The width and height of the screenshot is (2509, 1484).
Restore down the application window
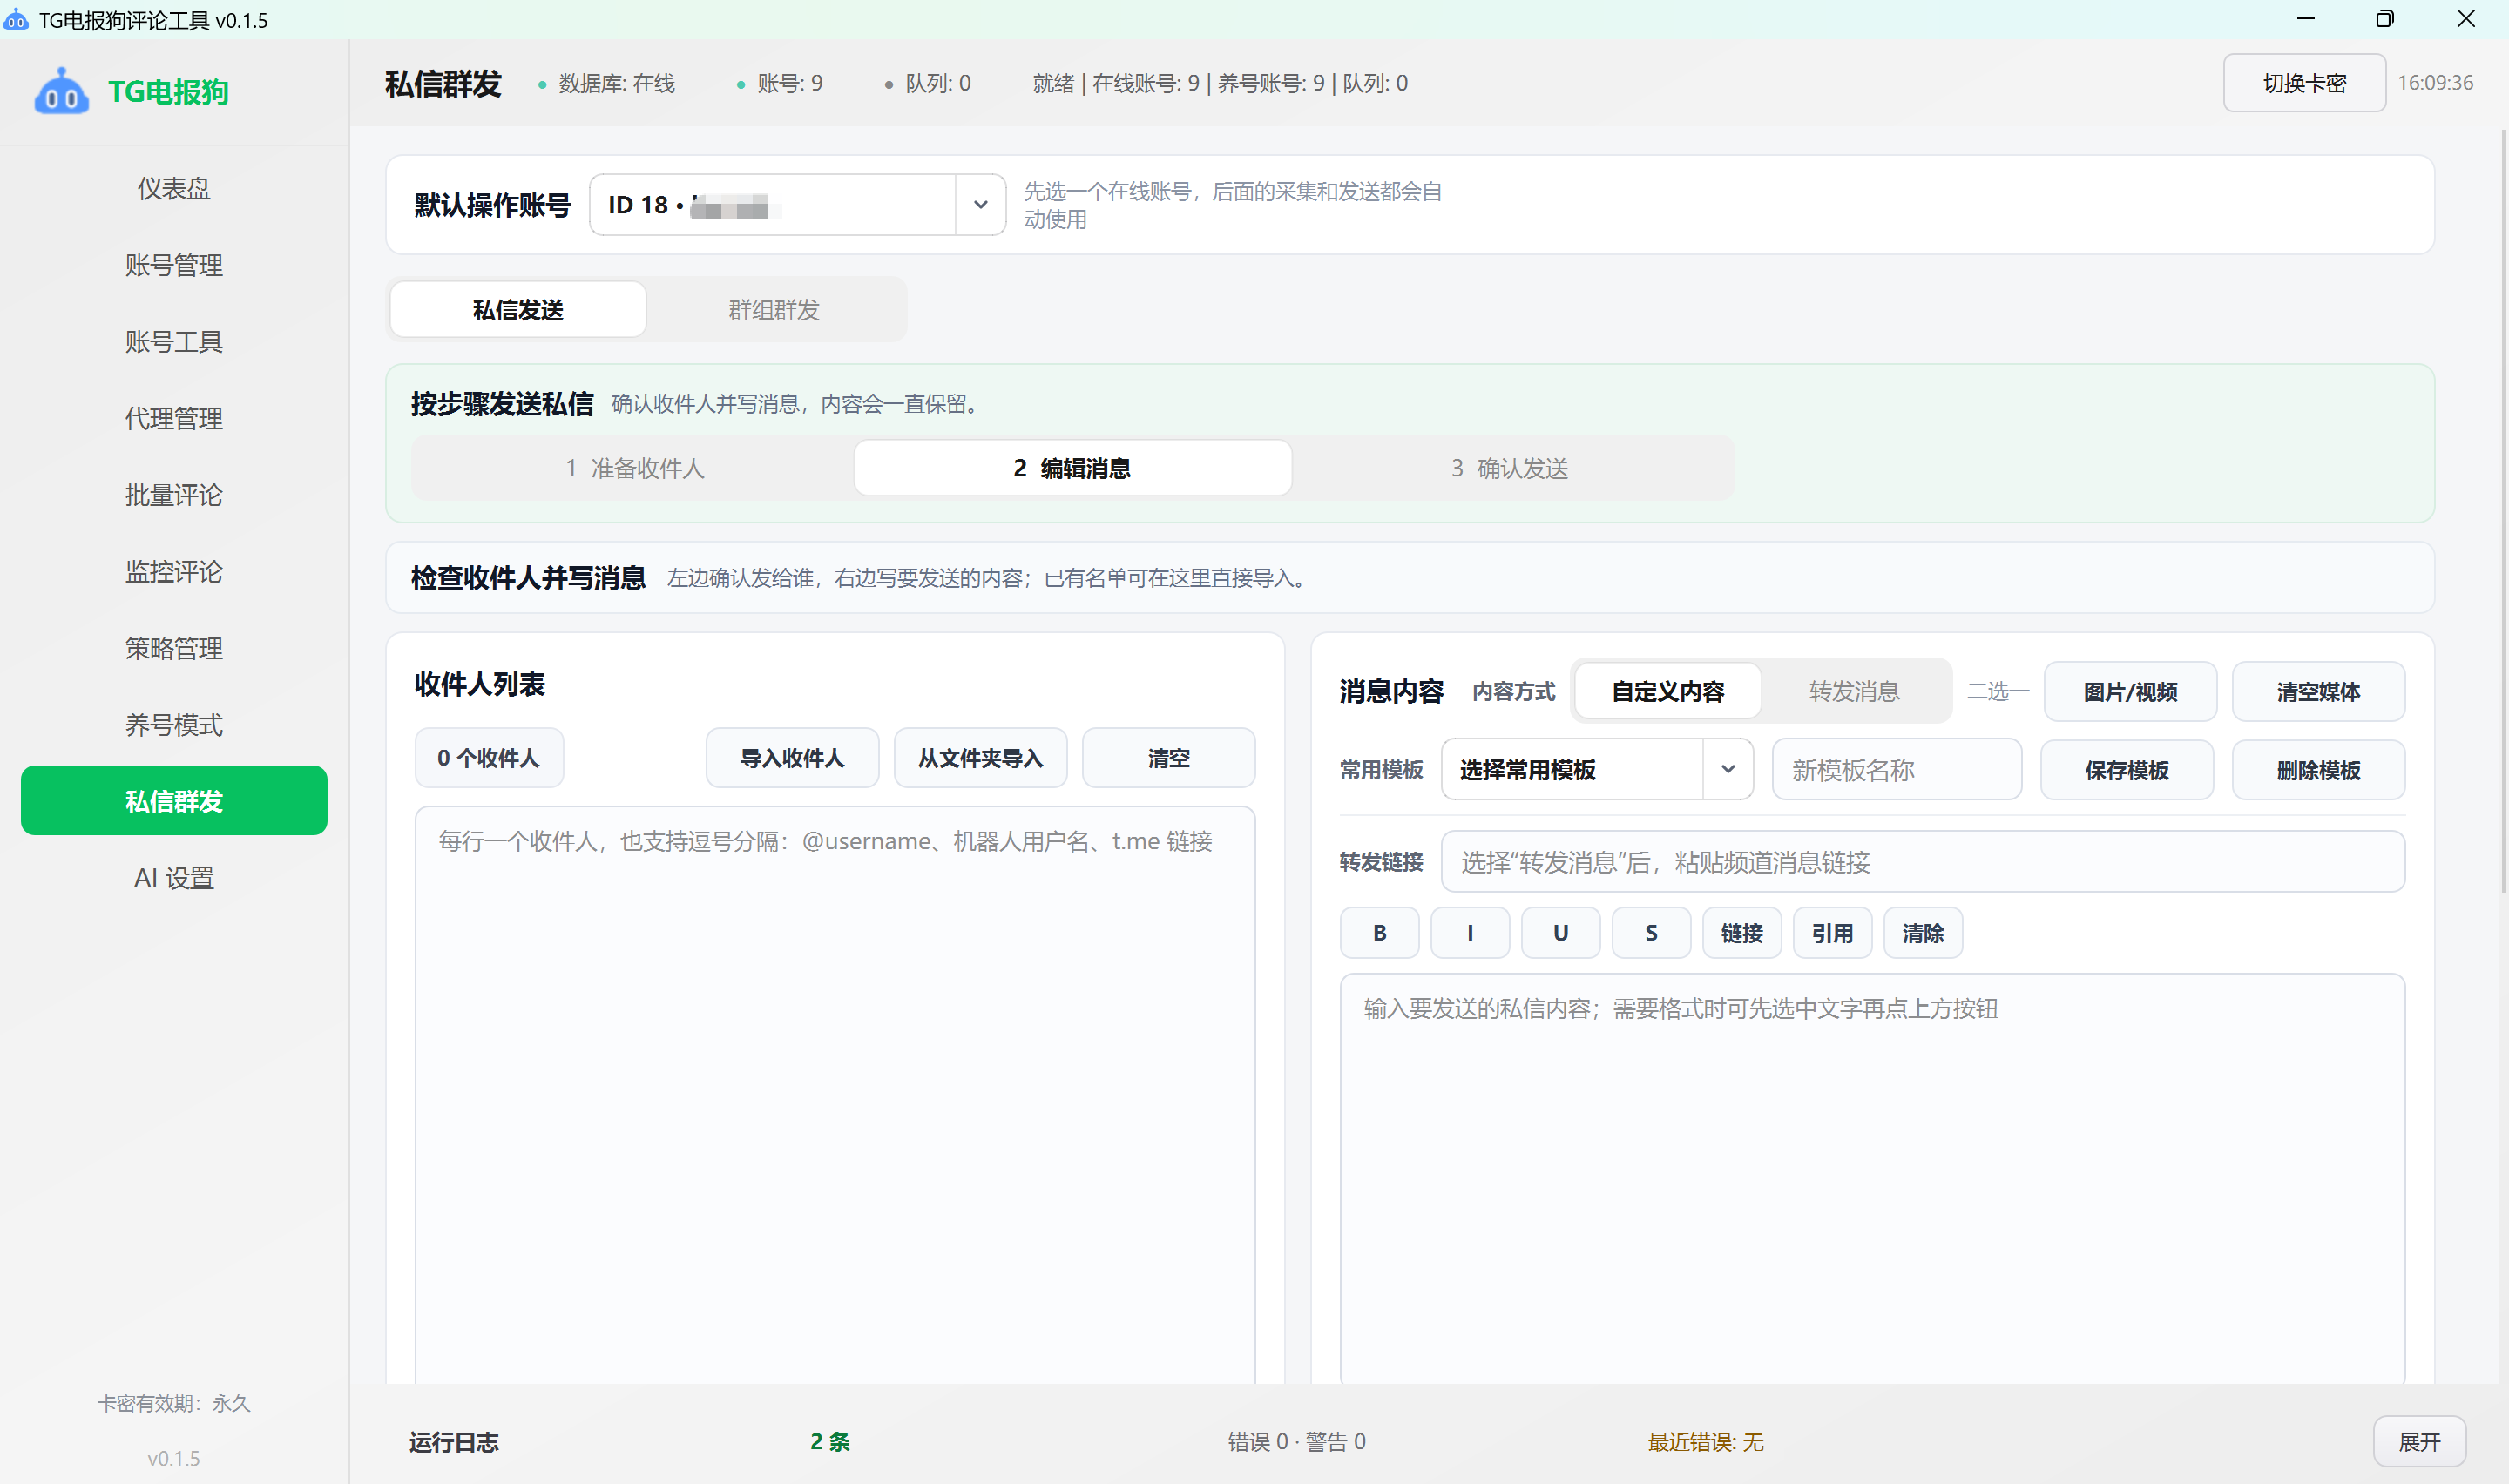click(x=2385, y=19)
